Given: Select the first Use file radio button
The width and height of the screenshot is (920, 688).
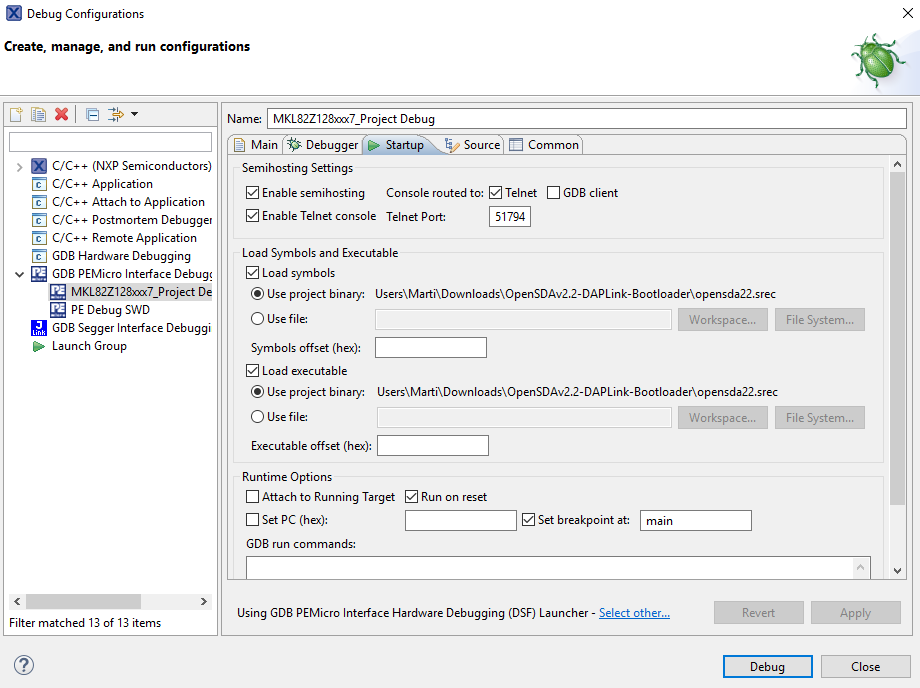Looking at the screenshot, I should pyautogui.click(x=258, y=319).
